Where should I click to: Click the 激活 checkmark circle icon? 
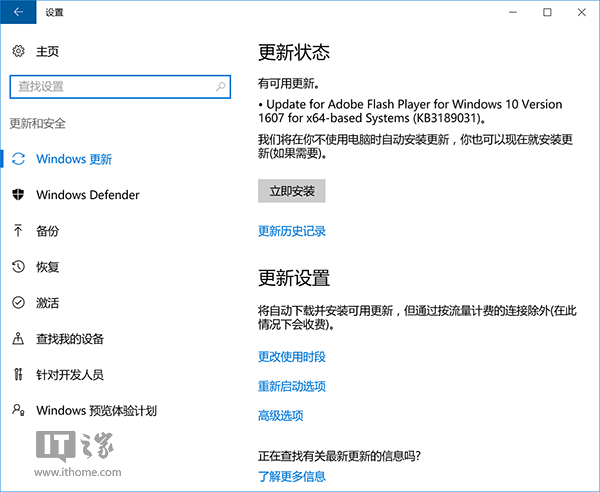(x=18, y=303)
